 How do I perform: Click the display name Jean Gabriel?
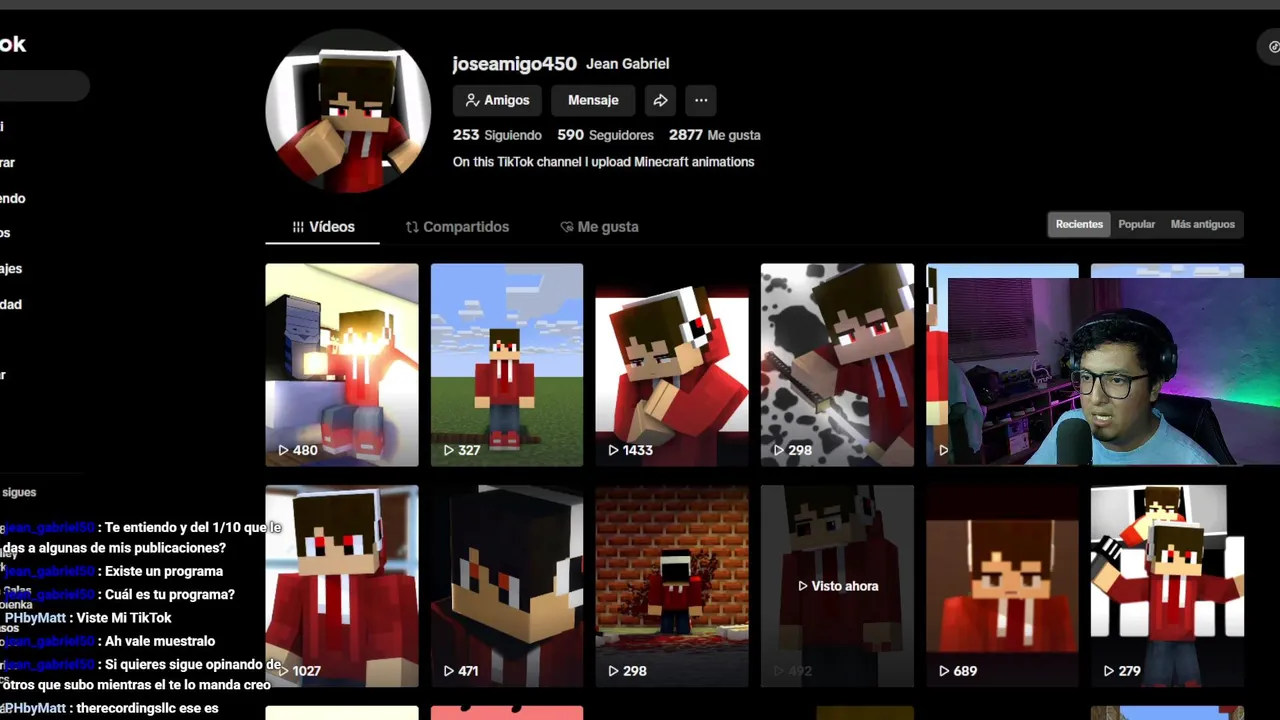click(627, 64)
